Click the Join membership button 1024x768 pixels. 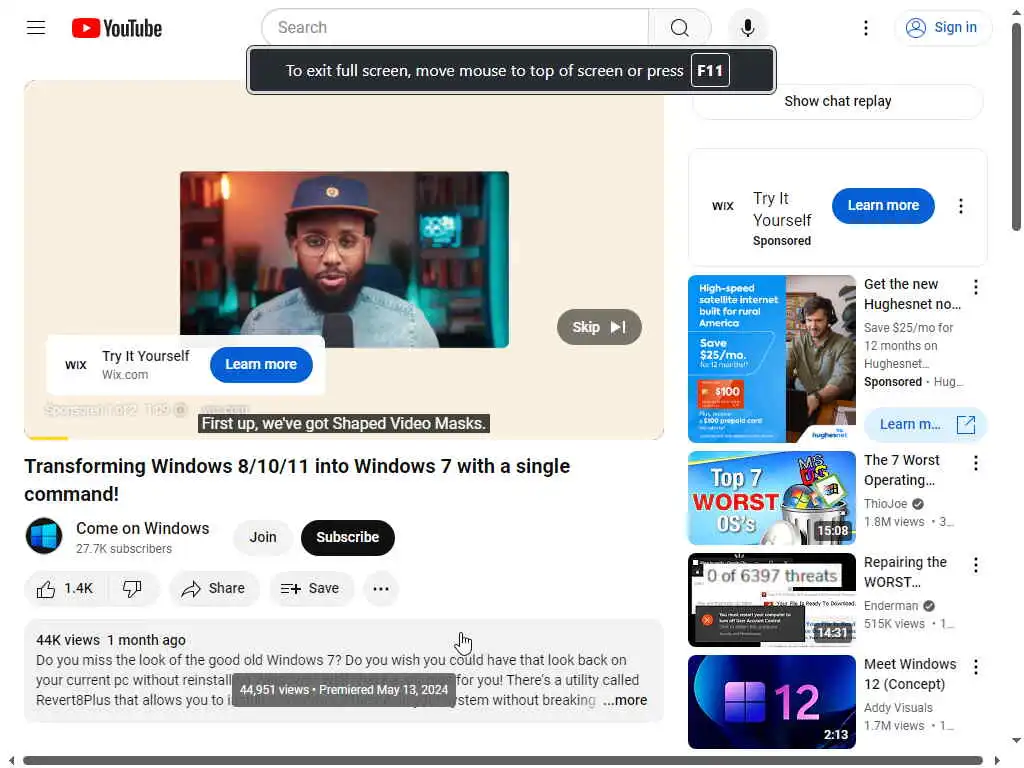pyautogui.click(x=263, y=537)
